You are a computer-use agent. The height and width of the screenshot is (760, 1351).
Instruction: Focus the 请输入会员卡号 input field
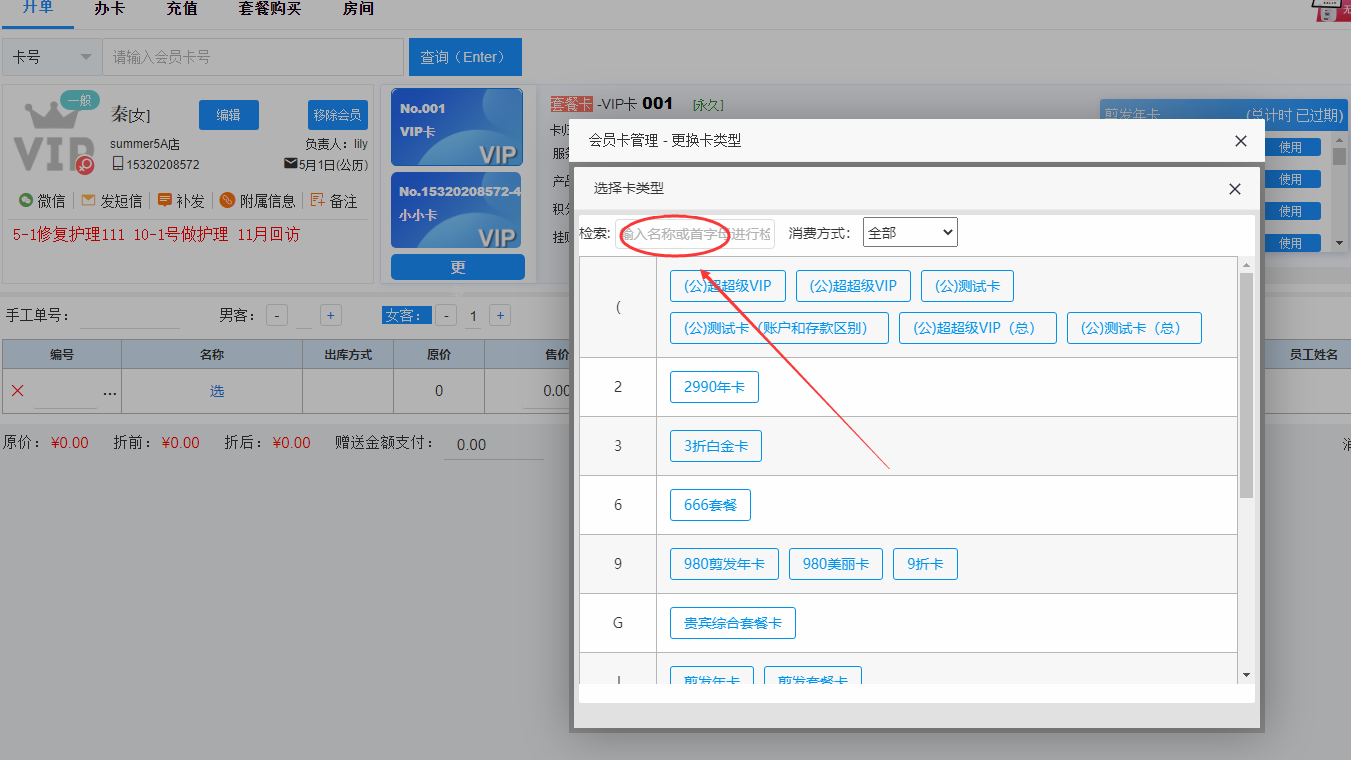point(253,57)
